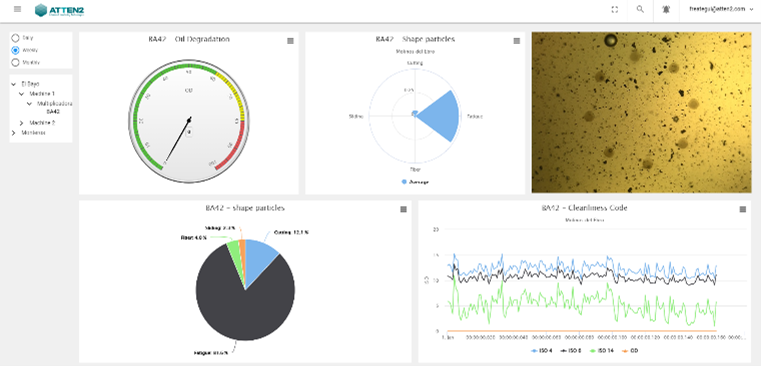Viewport: 761px width, 366px height.
Task: Open the oil particle microscope image
Action: point(641,113)
